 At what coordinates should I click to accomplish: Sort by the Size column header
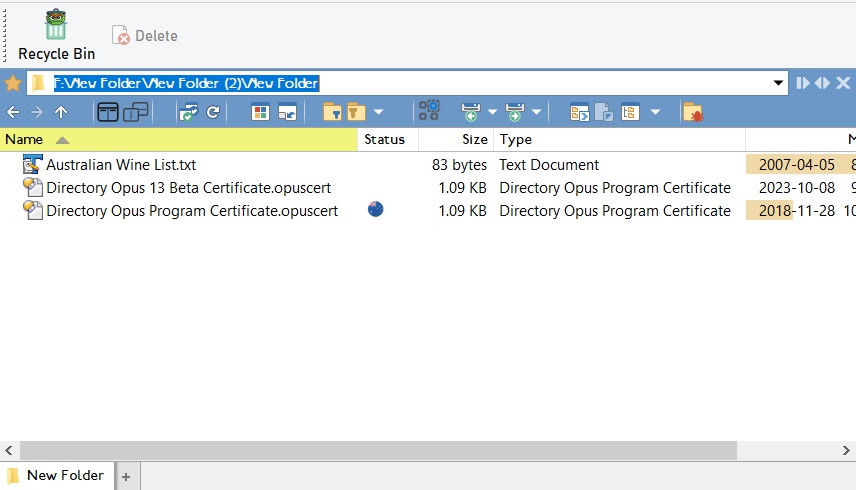point(456,140)
